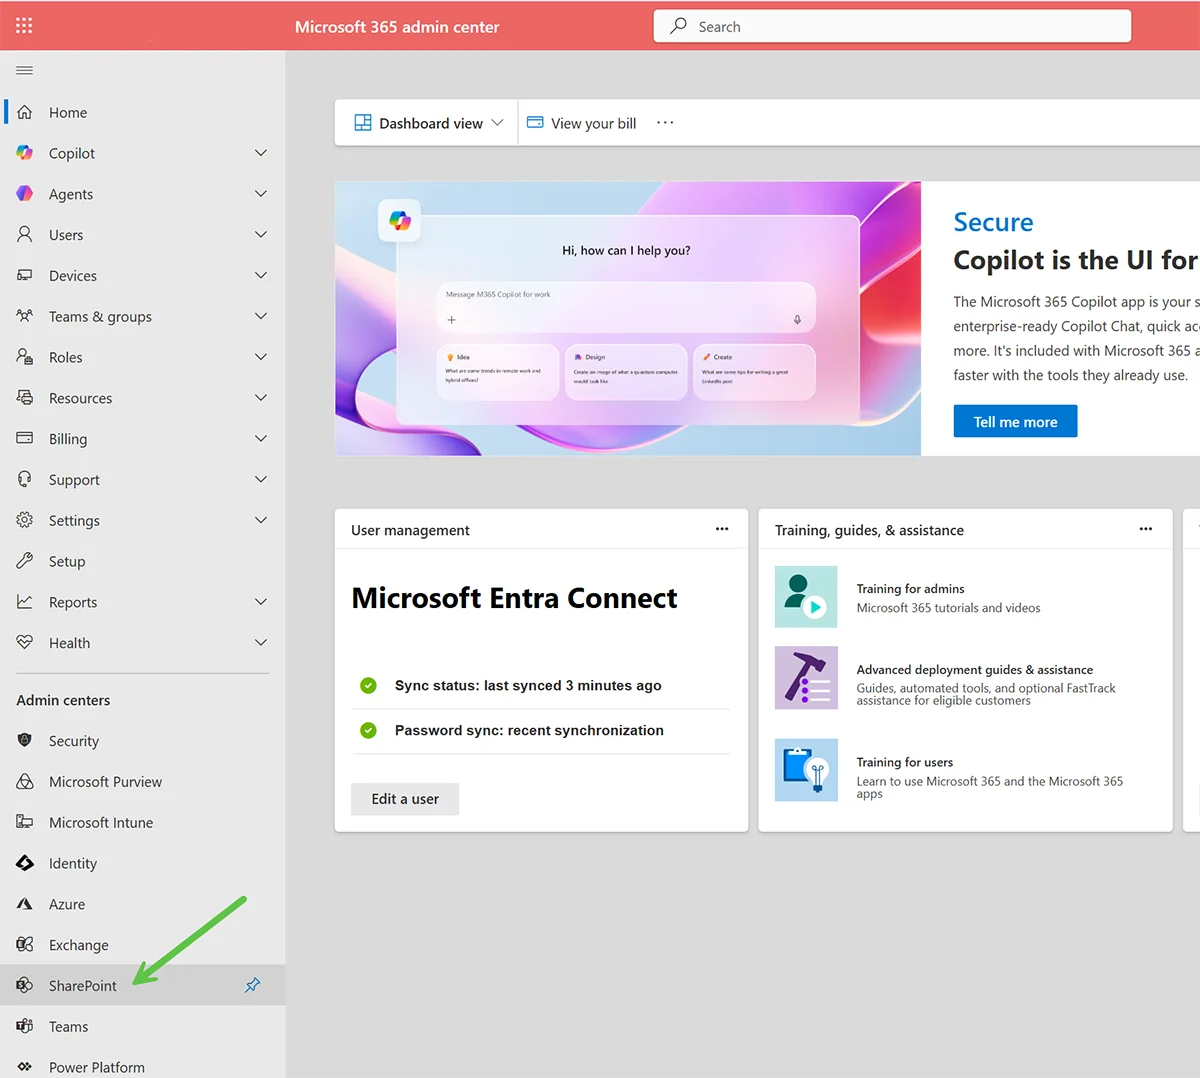Expand the Users navigation section
The image size is (1200, 1078).
click(260, 234)
